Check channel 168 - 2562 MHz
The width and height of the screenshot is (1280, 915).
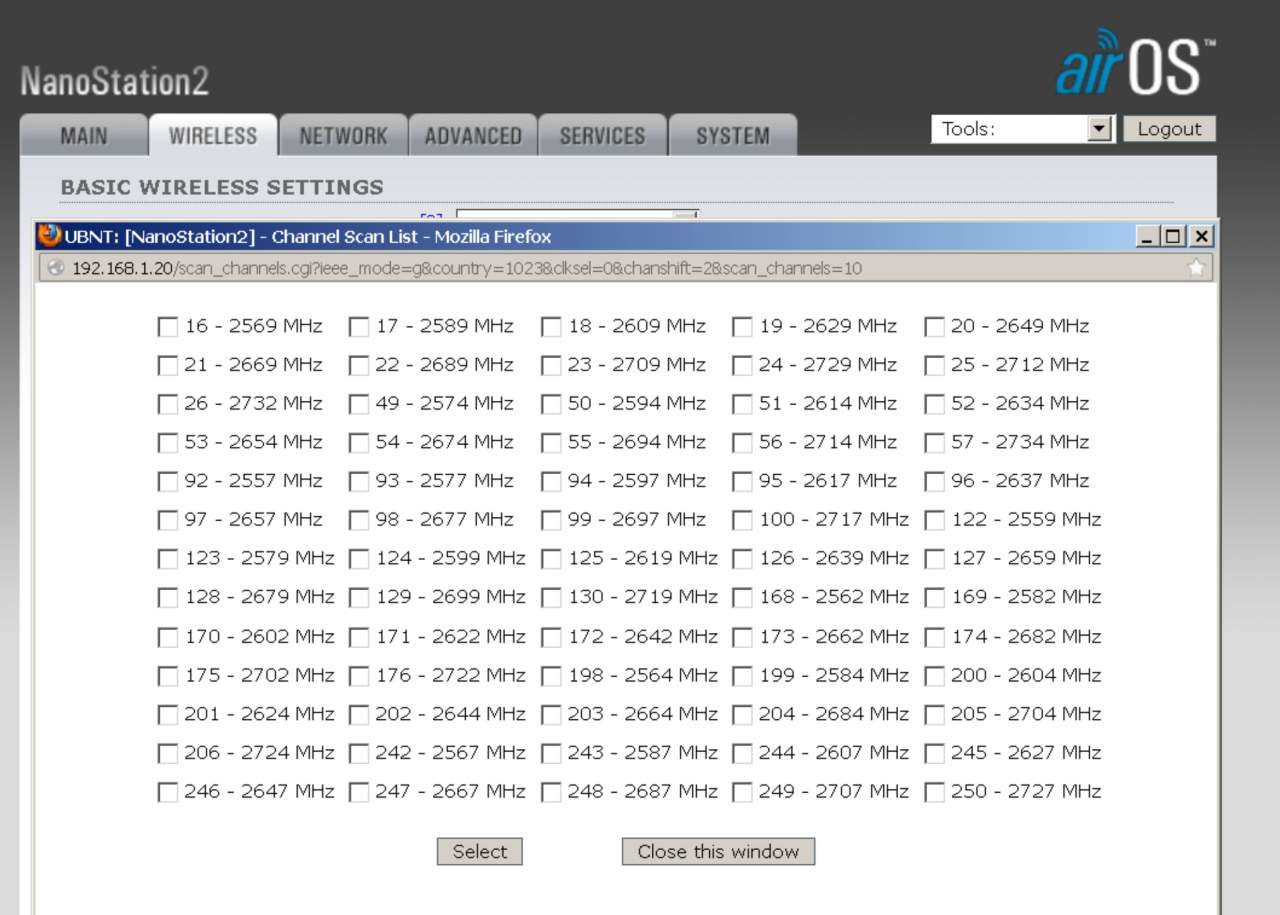click(742, 598)
